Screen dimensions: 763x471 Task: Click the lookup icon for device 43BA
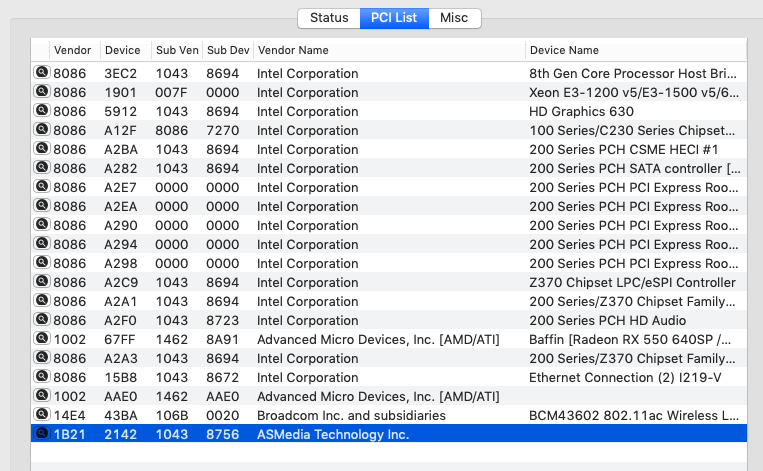(x=42, y=414)
